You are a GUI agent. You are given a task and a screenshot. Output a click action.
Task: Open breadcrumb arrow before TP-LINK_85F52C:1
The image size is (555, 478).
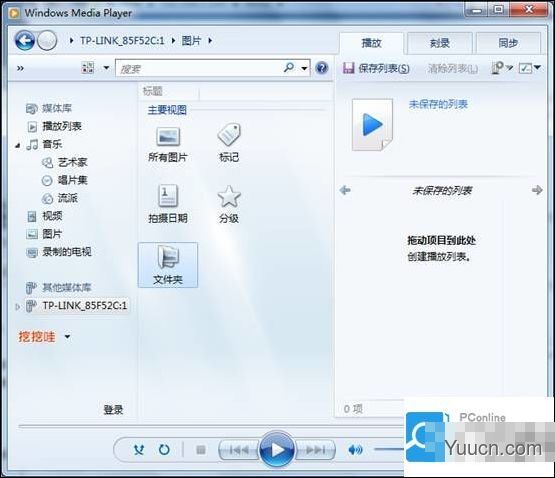(x=71, y=41)
